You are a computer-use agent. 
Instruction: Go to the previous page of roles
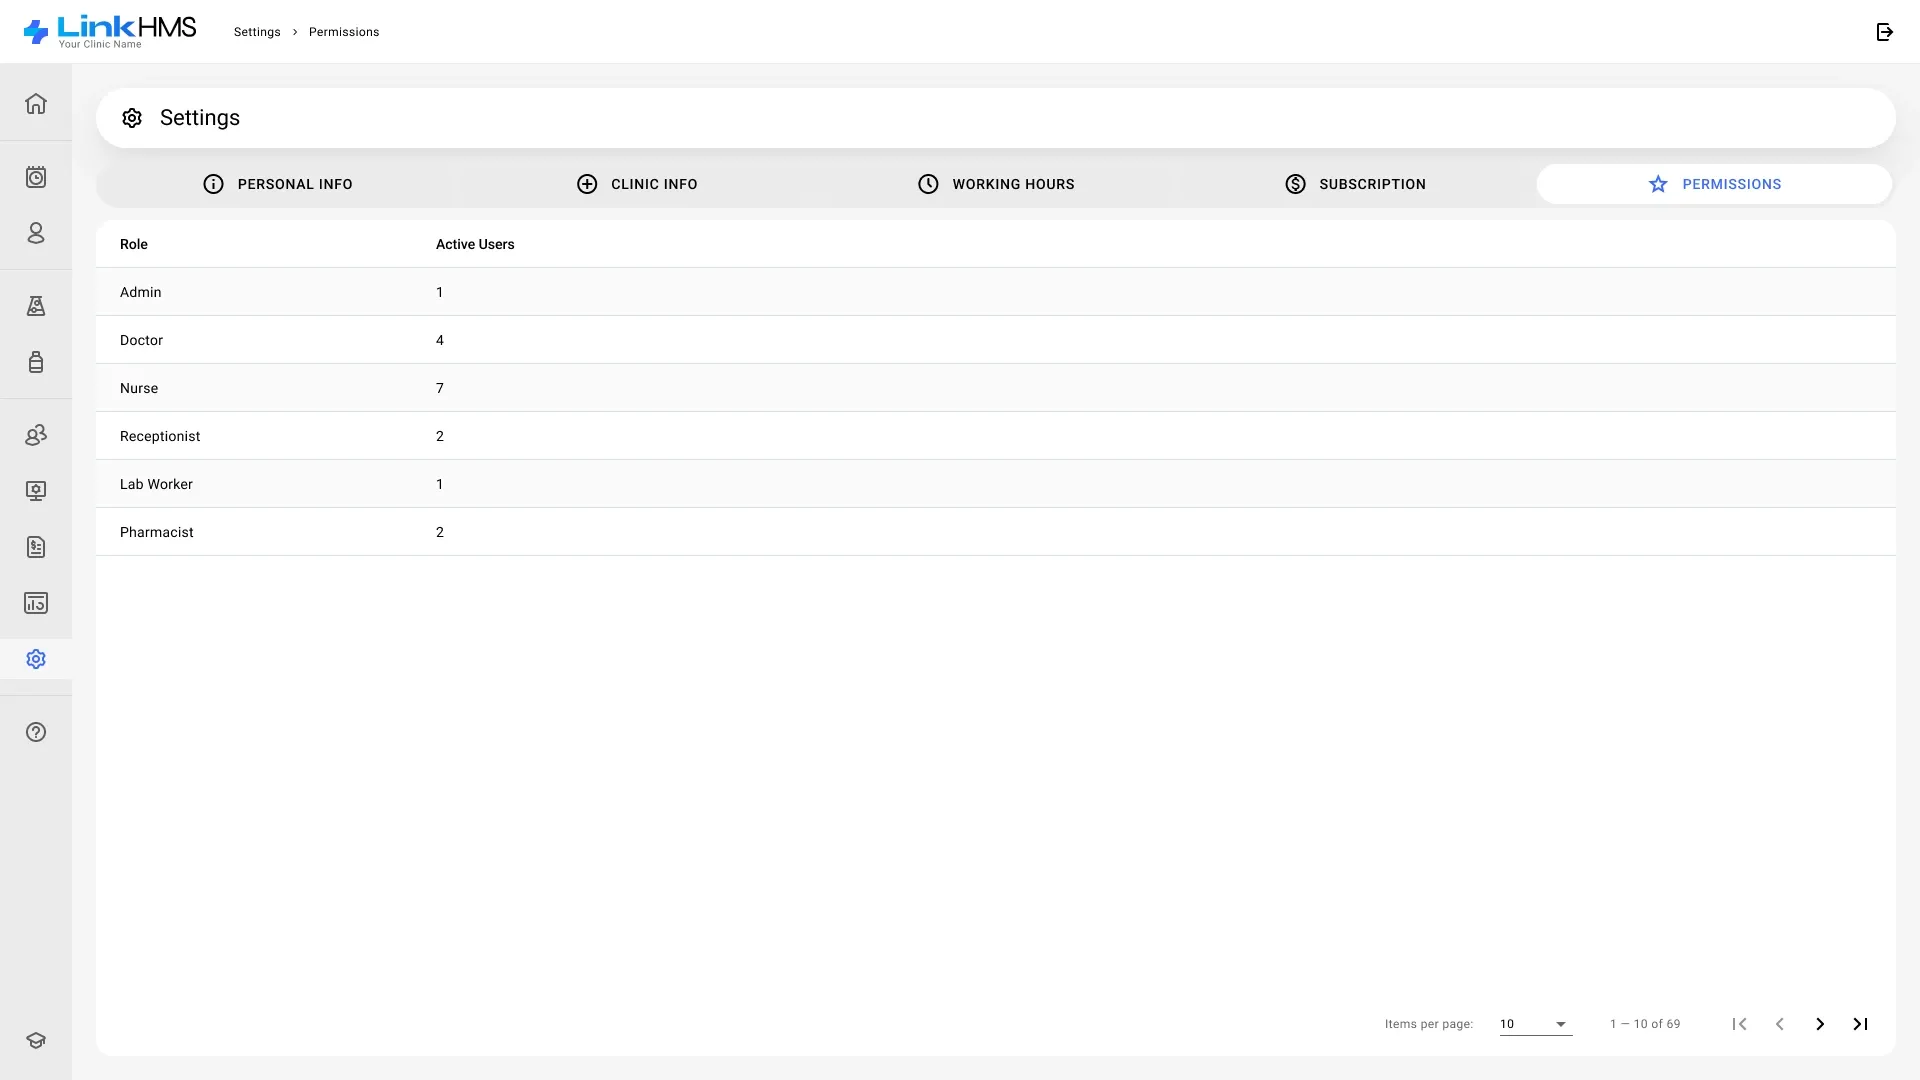click(1780, 1024)
